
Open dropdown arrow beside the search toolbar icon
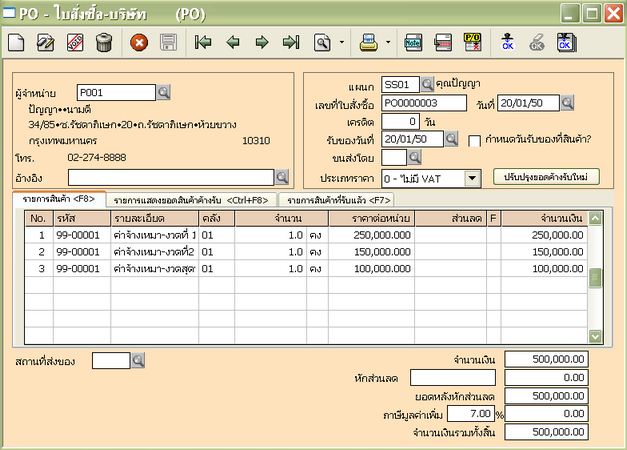[342, 42]
